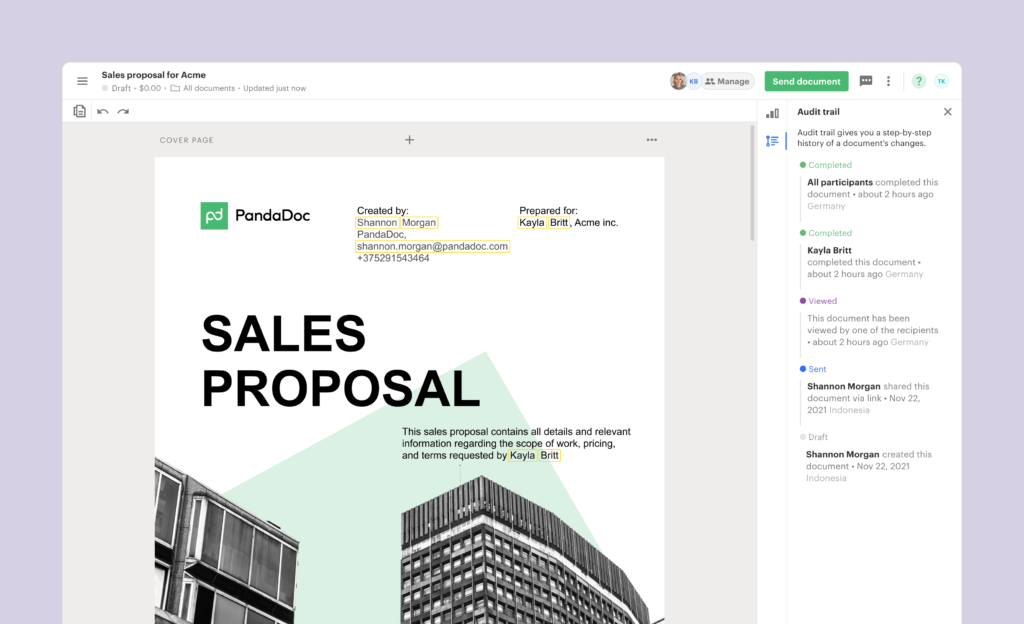This screenshot has width=1024, height=624.
Task: Select the Audit trail sidebar icon
Action: (x=772, y=141)
